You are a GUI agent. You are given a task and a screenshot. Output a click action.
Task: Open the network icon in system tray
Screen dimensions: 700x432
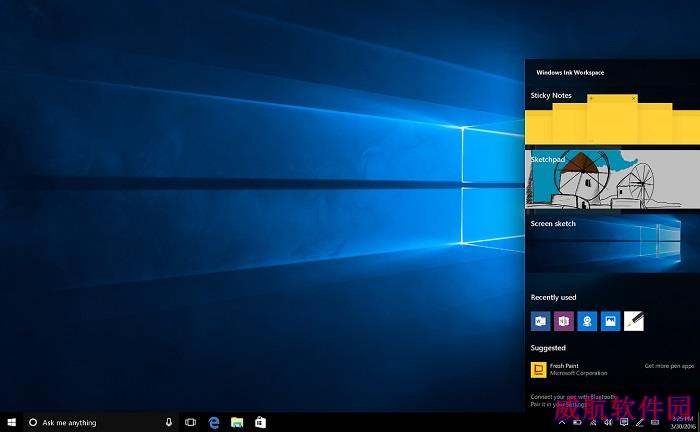pyautogui.click(x=593, y=422)
